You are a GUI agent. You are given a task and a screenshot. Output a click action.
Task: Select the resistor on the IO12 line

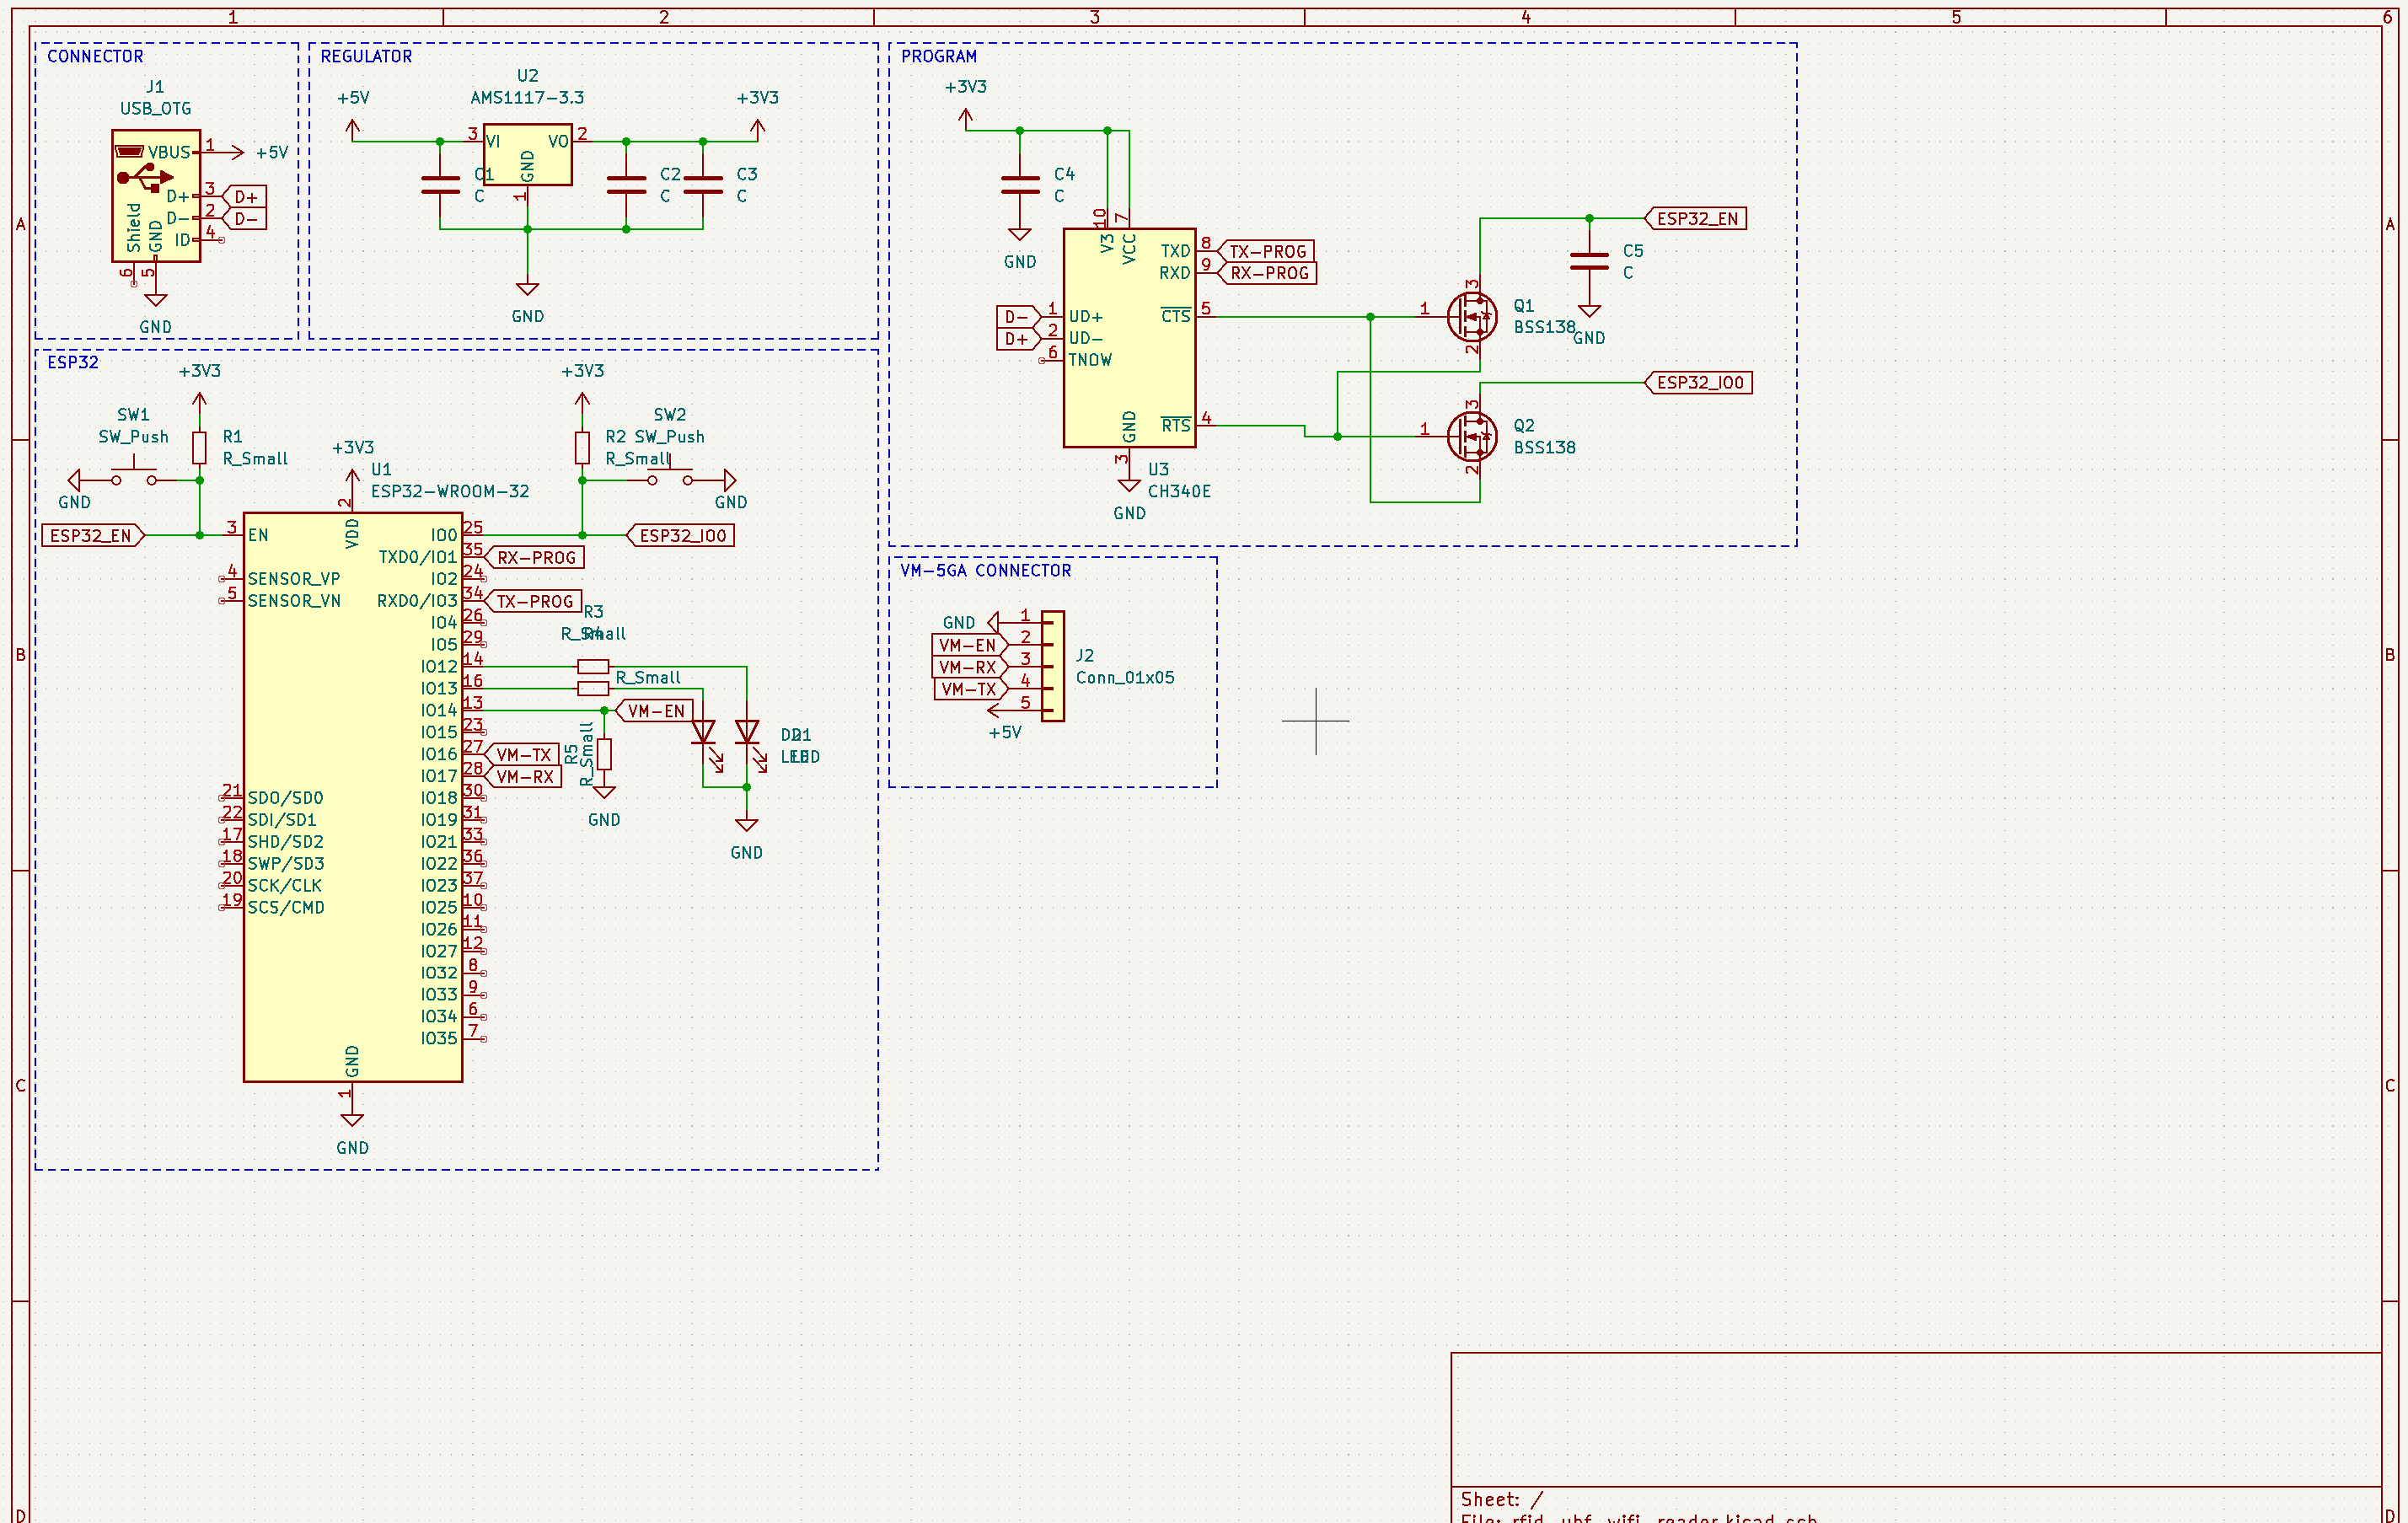(593, 666)
